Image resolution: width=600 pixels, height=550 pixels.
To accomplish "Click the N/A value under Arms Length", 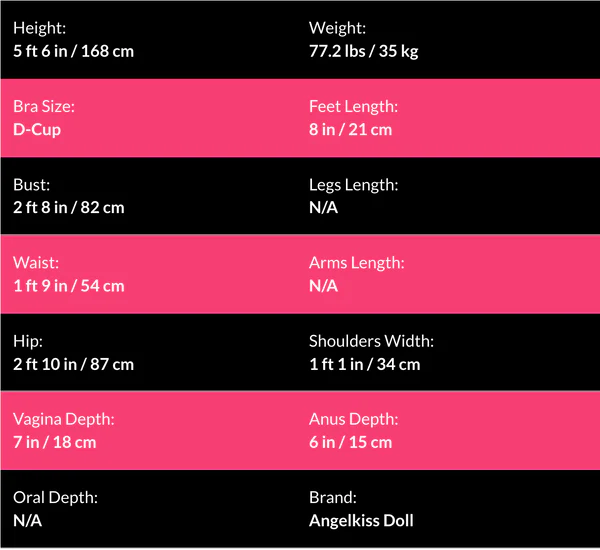I will 324,286.
